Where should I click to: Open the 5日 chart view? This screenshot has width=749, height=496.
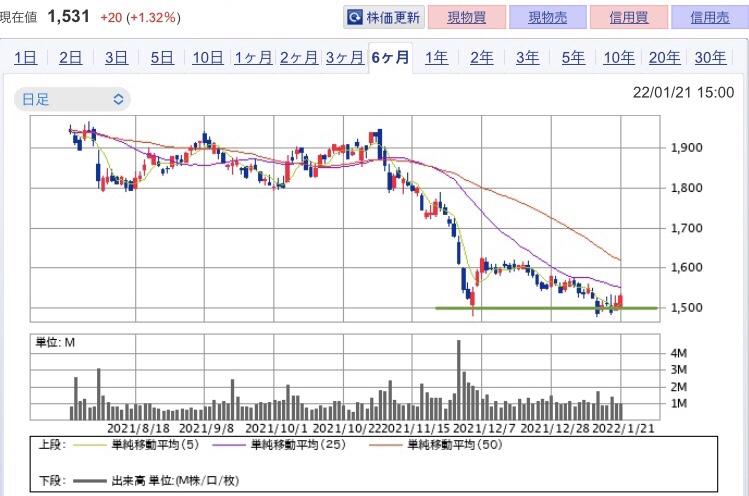point(162,58)
